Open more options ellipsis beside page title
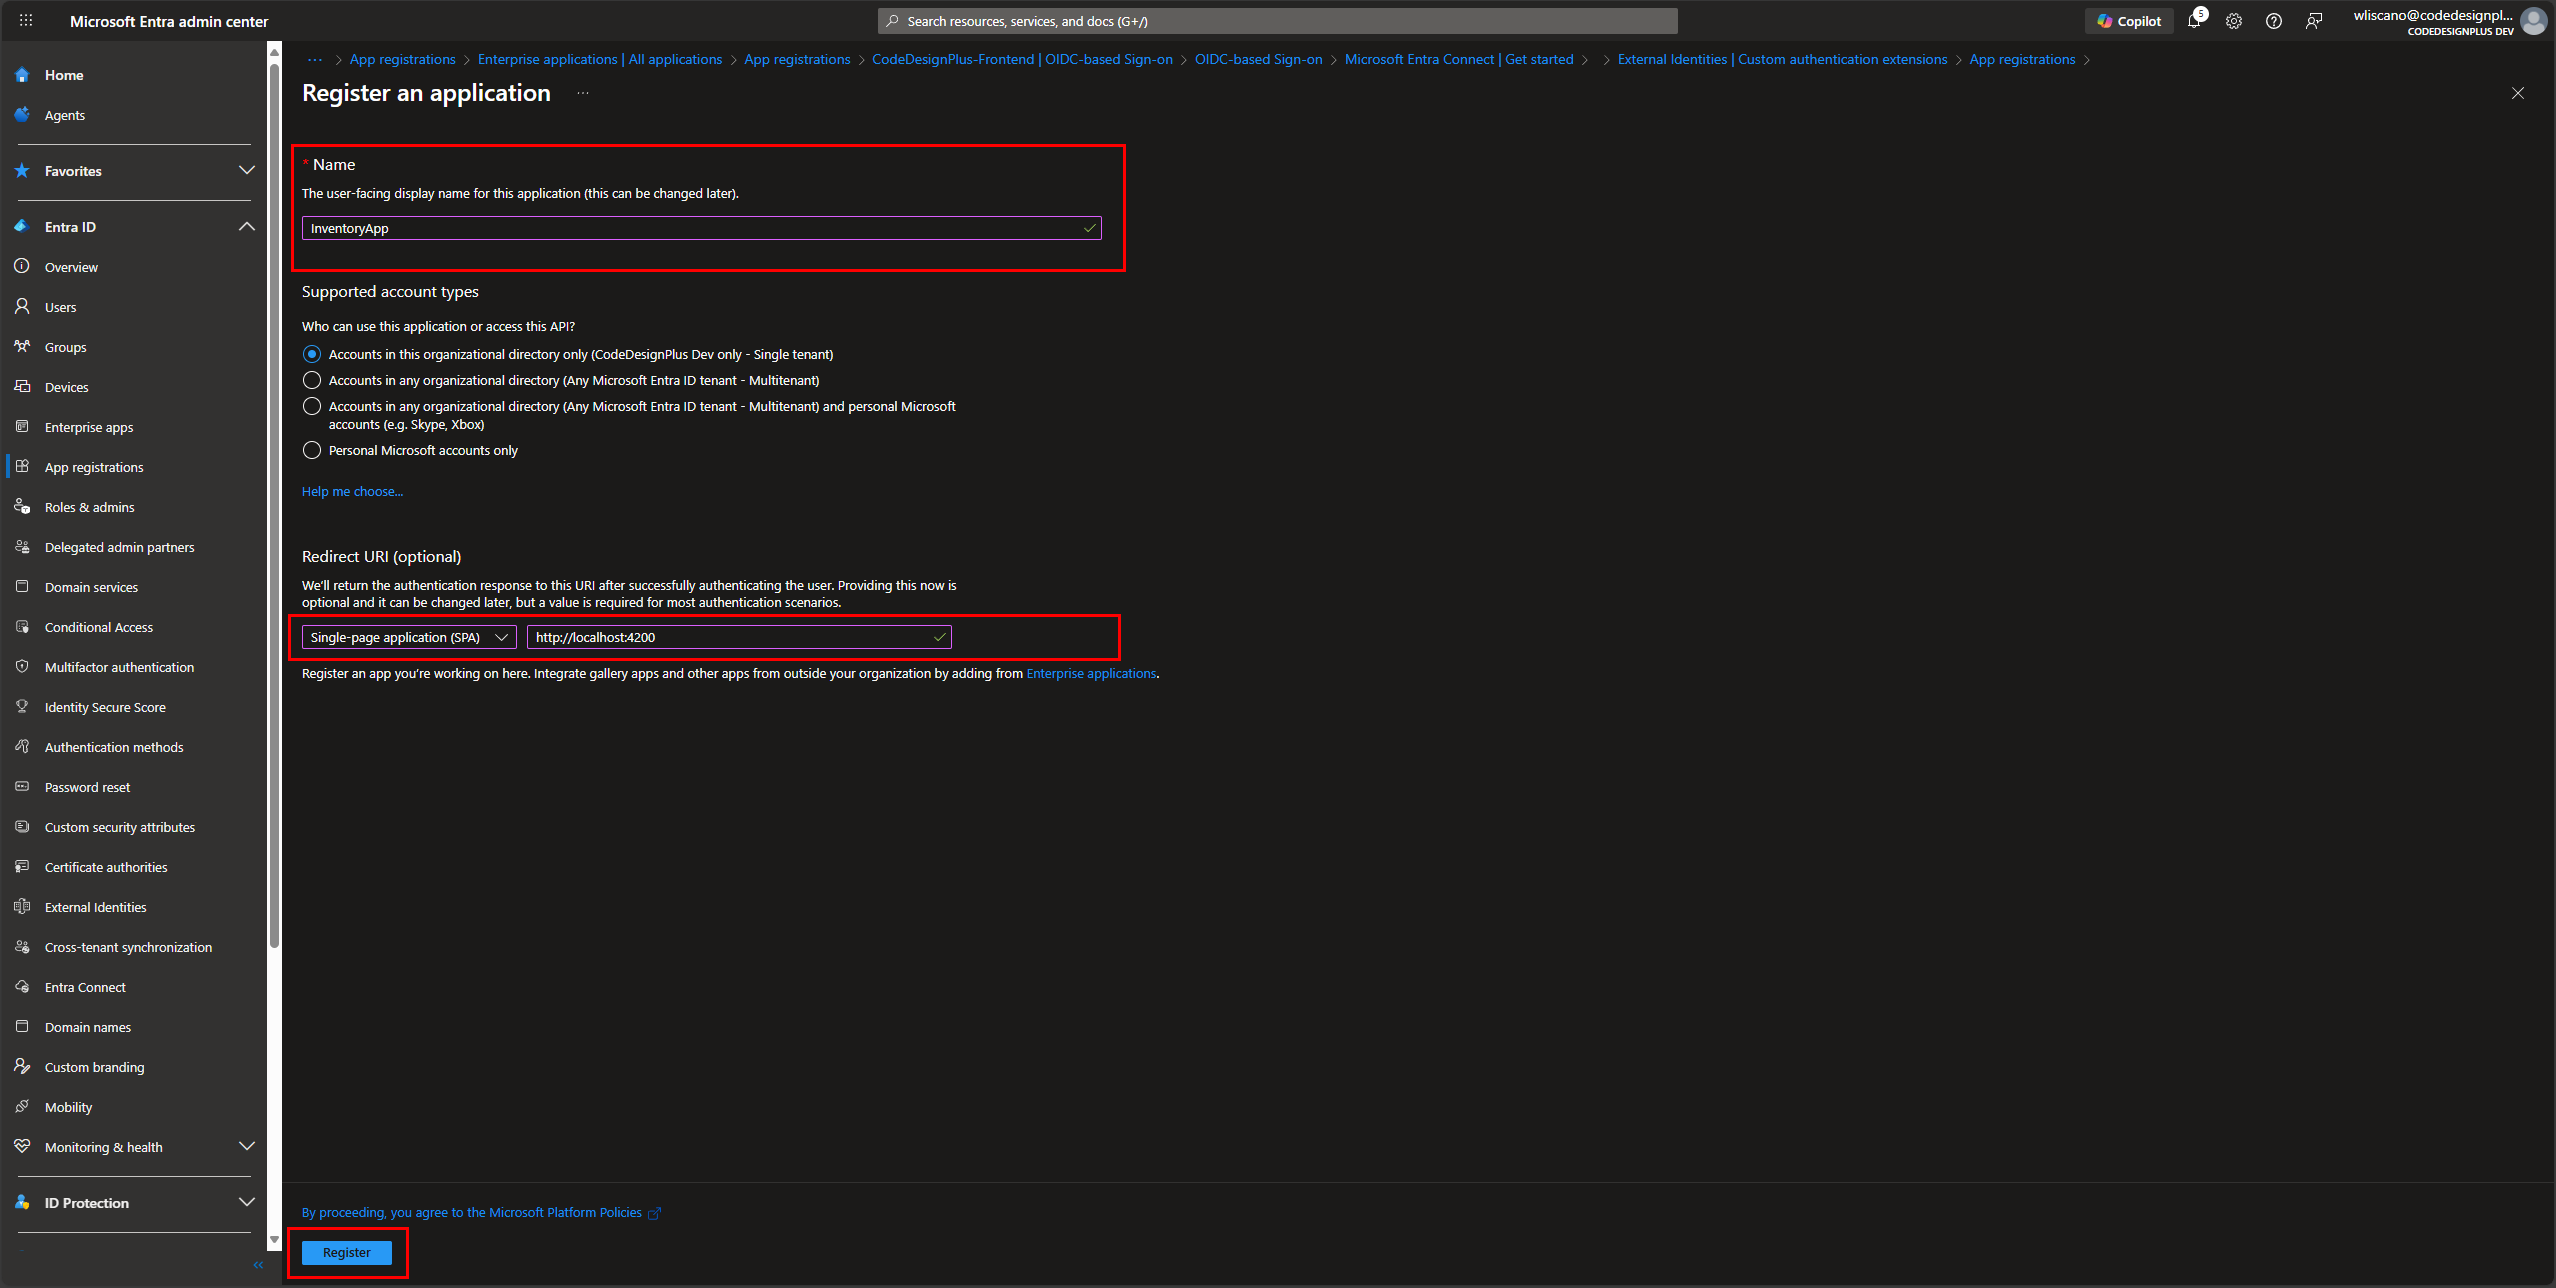Image resolution: width=2556 pixels, height=1288 pixels. pos(583,93)
